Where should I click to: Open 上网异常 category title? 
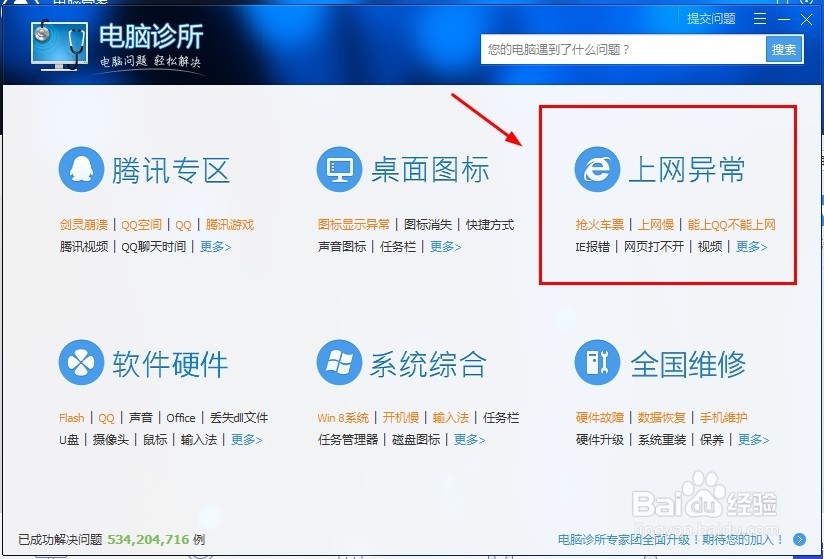point(687,170)
